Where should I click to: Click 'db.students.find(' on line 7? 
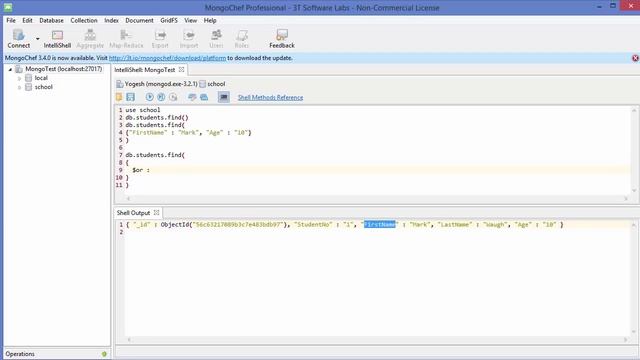click(x=155, y=155)
